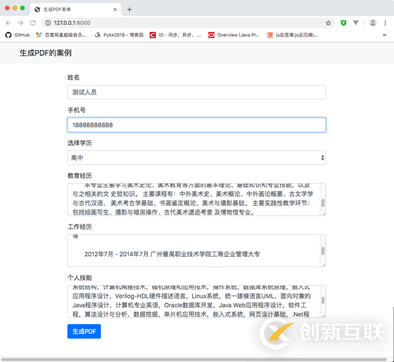Click the 工作经历 textarea scrollbar
The height and width of the screenshot is (362, 394).
(323, 251)
